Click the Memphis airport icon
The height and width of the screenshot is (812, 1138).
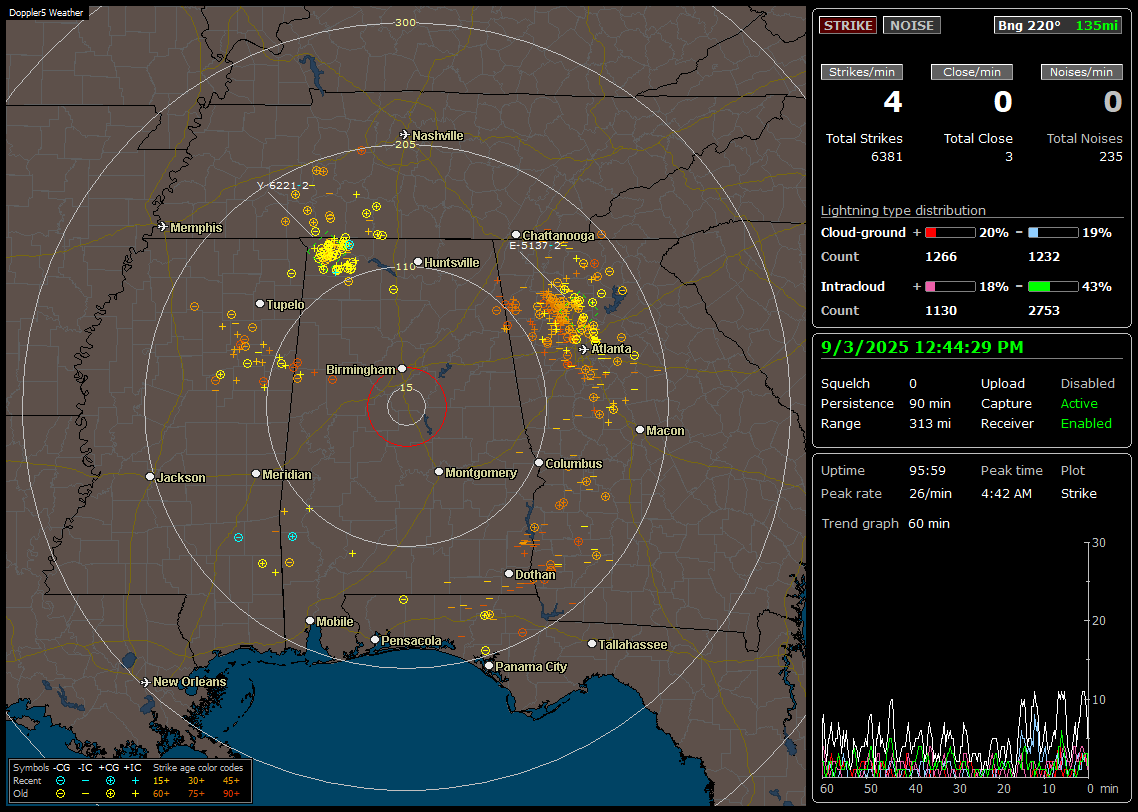point(163,227)
